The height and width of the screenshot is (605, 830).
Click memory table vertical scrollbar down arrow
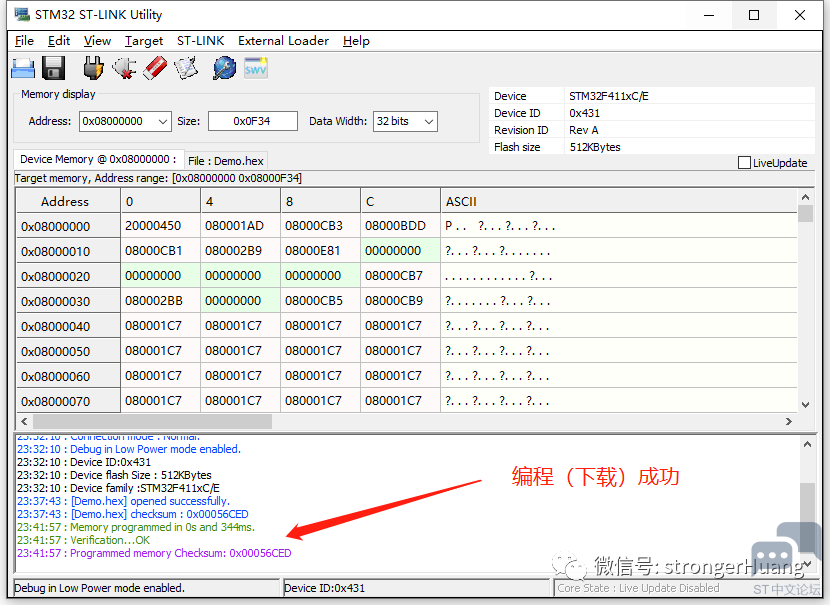[805, 405]
